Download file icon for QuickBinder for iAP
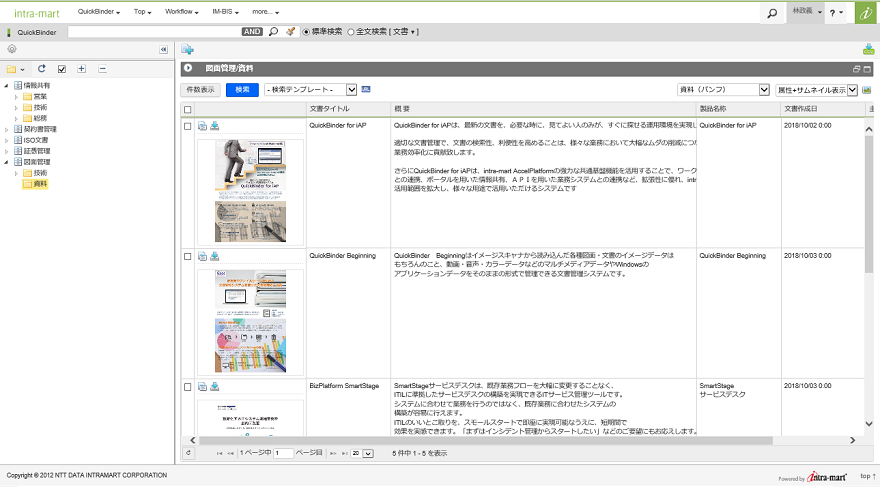The image size is (880, 487). coord(214,126)
